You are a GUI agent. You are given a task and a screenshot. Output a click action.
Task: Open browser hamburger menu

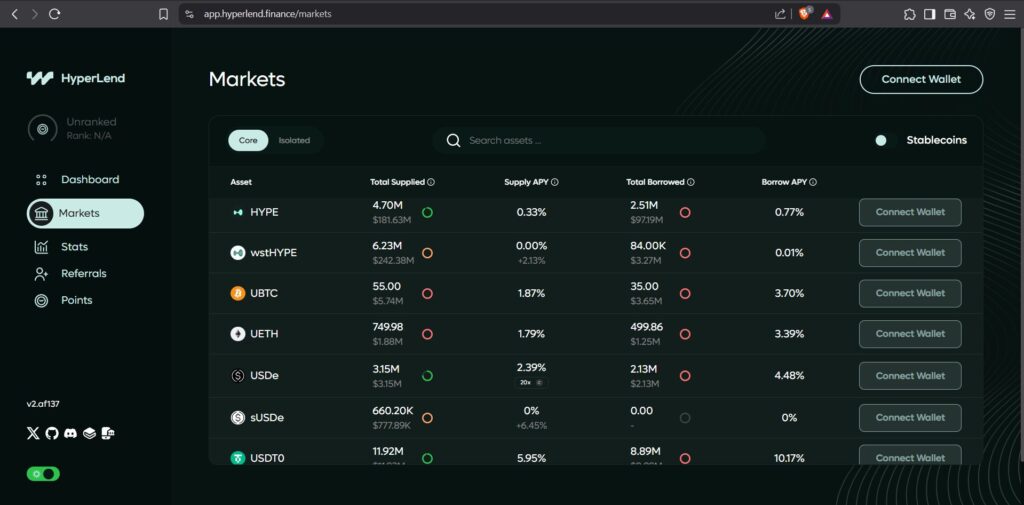click(1010, 14)
